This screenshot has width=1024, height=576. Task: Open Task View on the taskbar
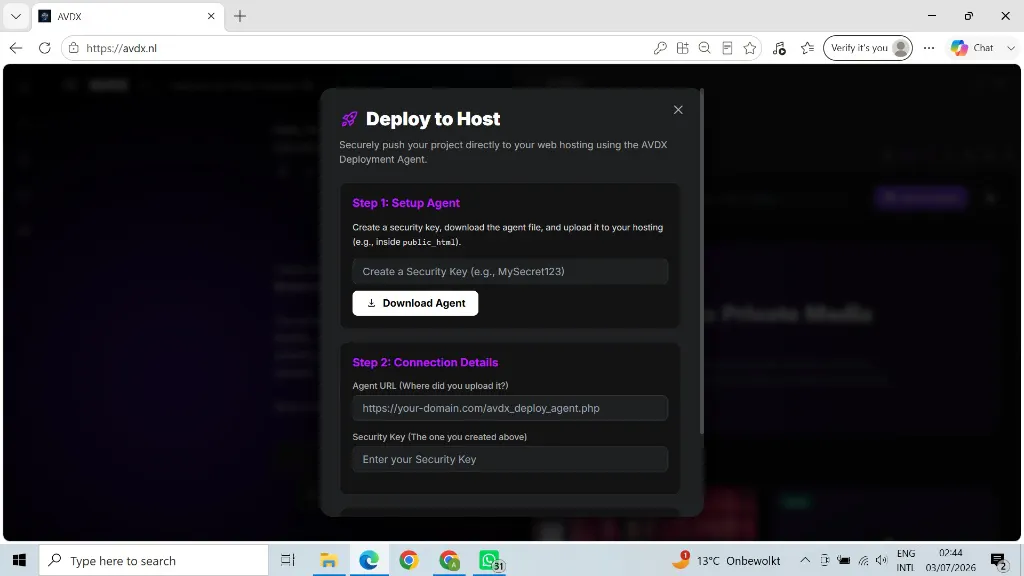pyautogui.click(x=288, y=560)
